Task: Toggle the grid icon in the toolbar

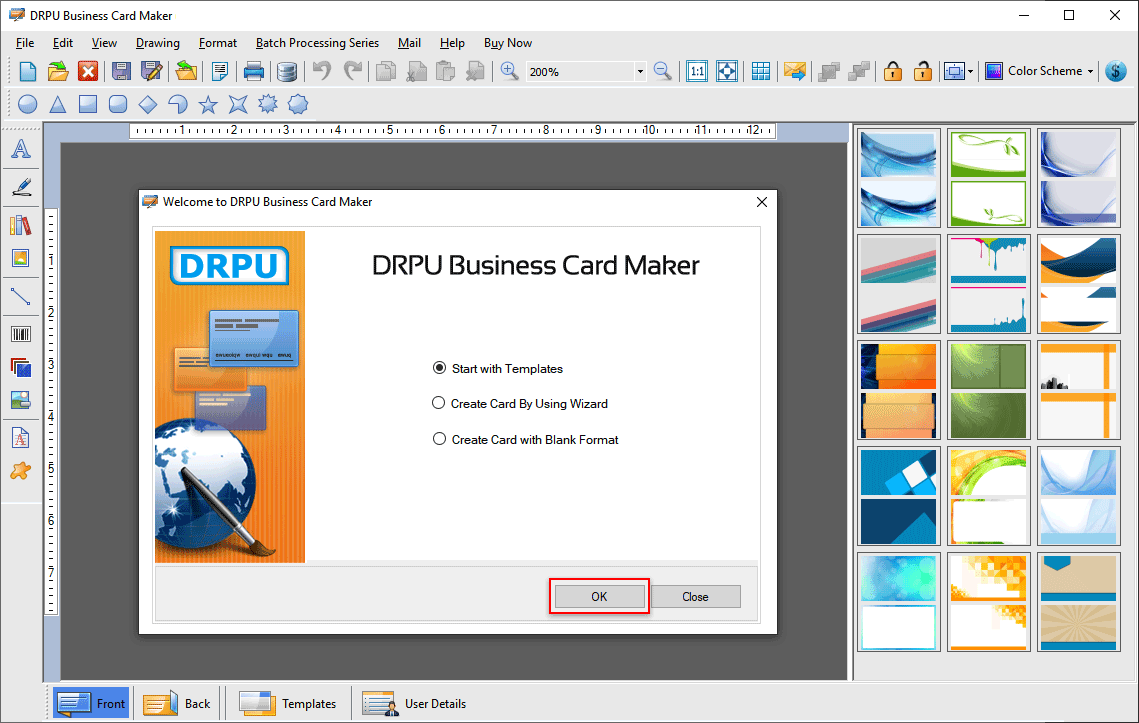Action: [x=761, y=71]
